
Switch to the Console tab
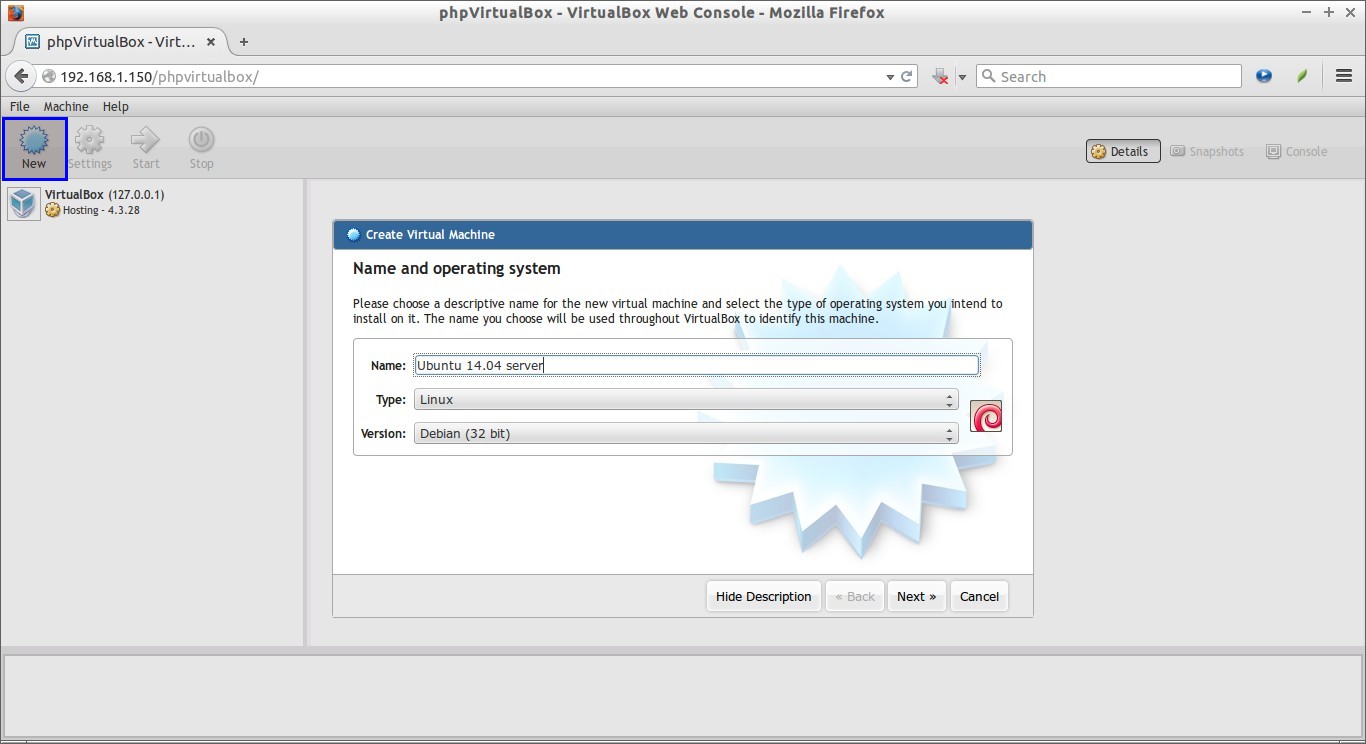(1297, 151)
